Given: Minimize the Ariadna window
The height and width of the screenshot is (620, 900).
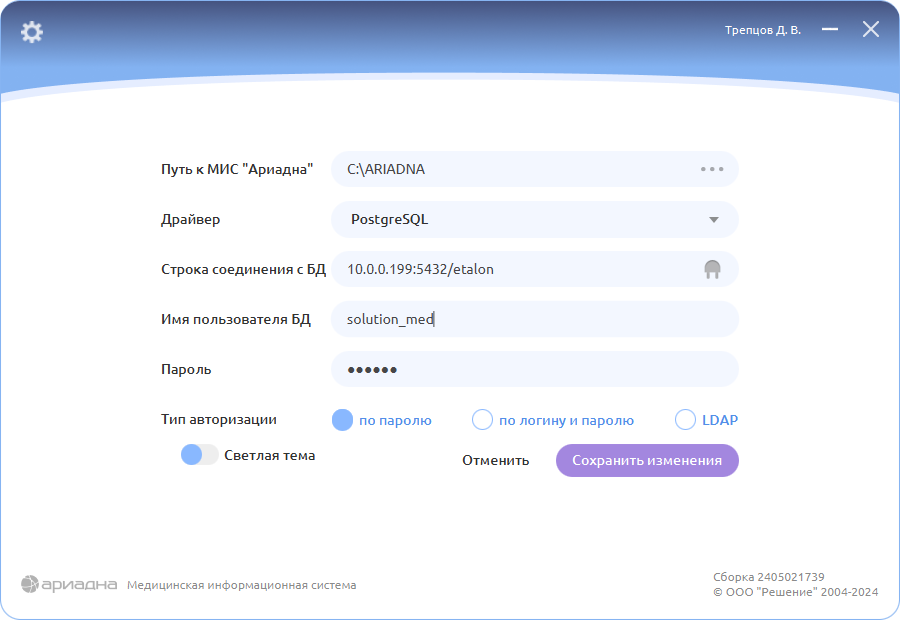Looking at the screenshot, I should pyautogui.click(x=829, y=29).
